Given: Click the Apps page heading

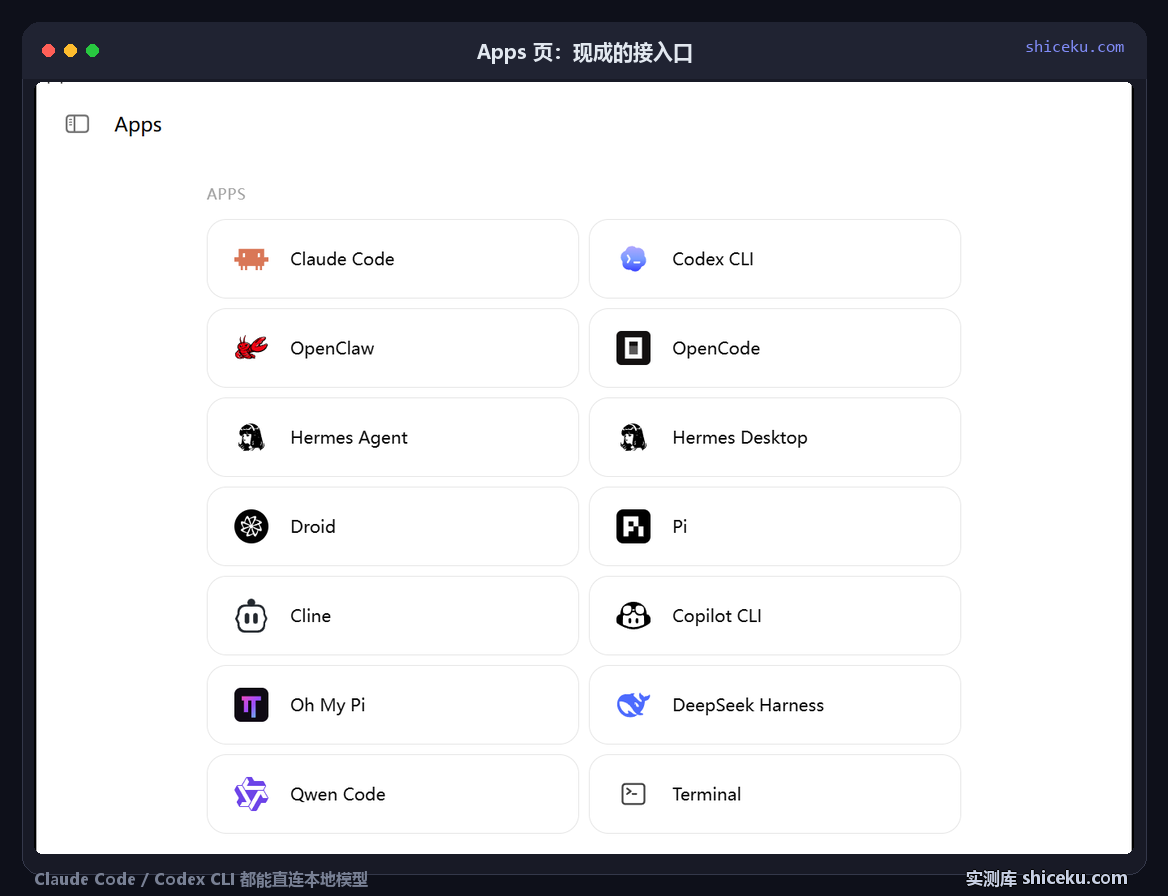Looking at the screenshot, I should tap(138, 124).
